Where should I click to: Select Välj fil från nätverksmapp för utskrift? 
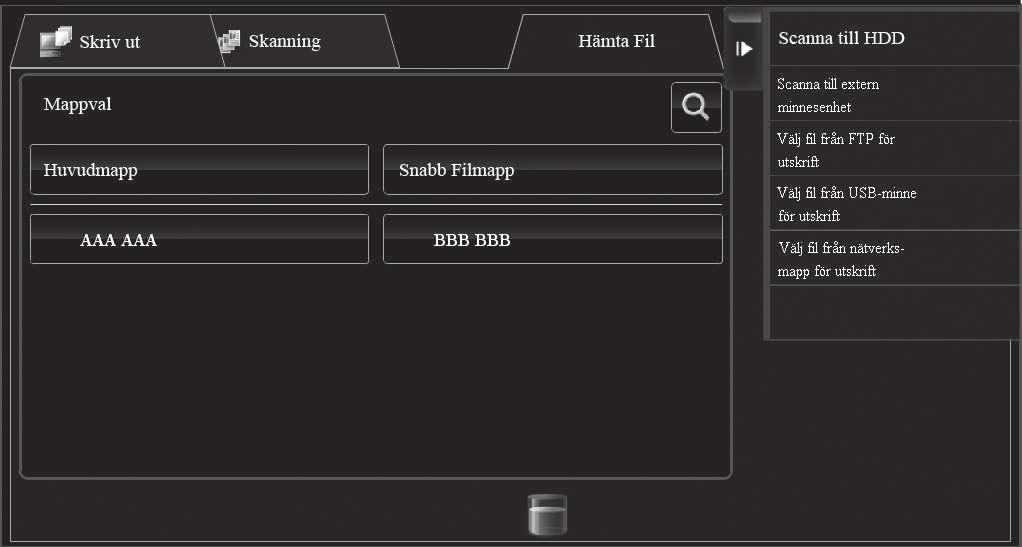pos(894,259)
